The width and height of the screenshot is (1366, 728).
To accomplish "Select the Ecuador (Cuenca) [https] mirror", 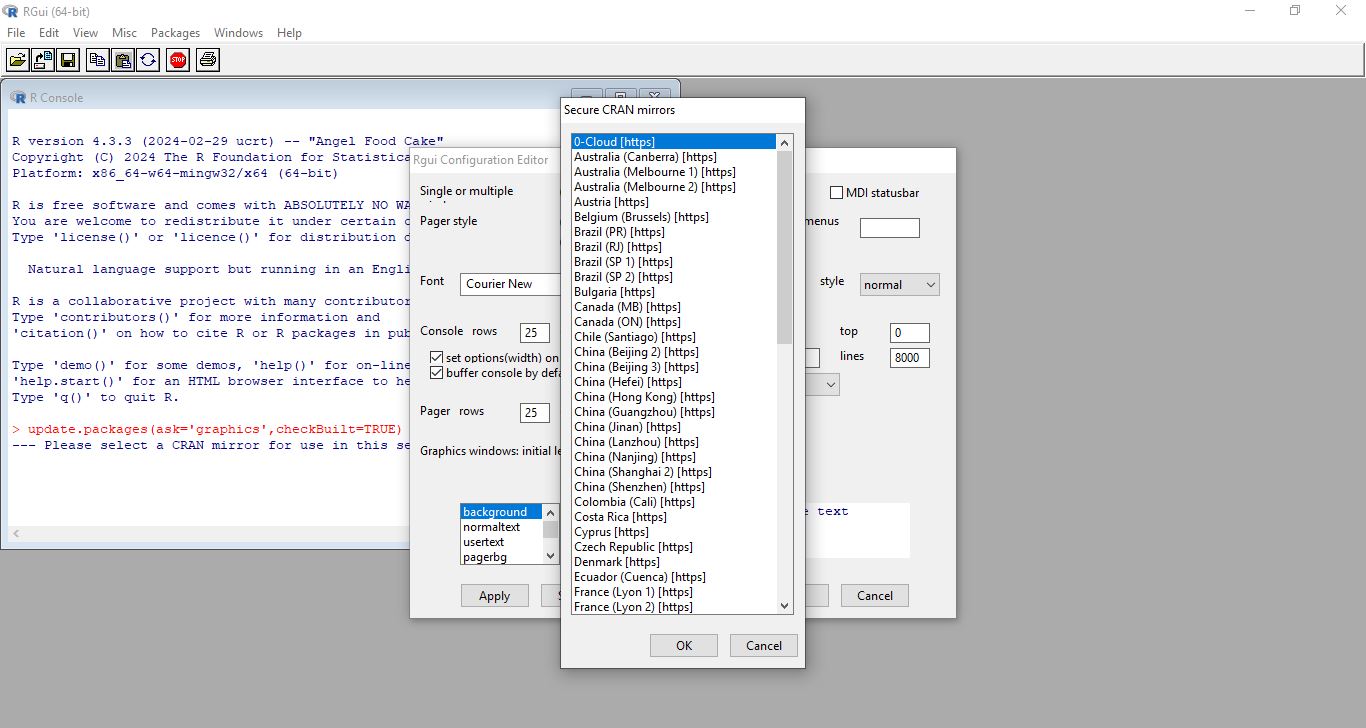I will coord(674,577).
